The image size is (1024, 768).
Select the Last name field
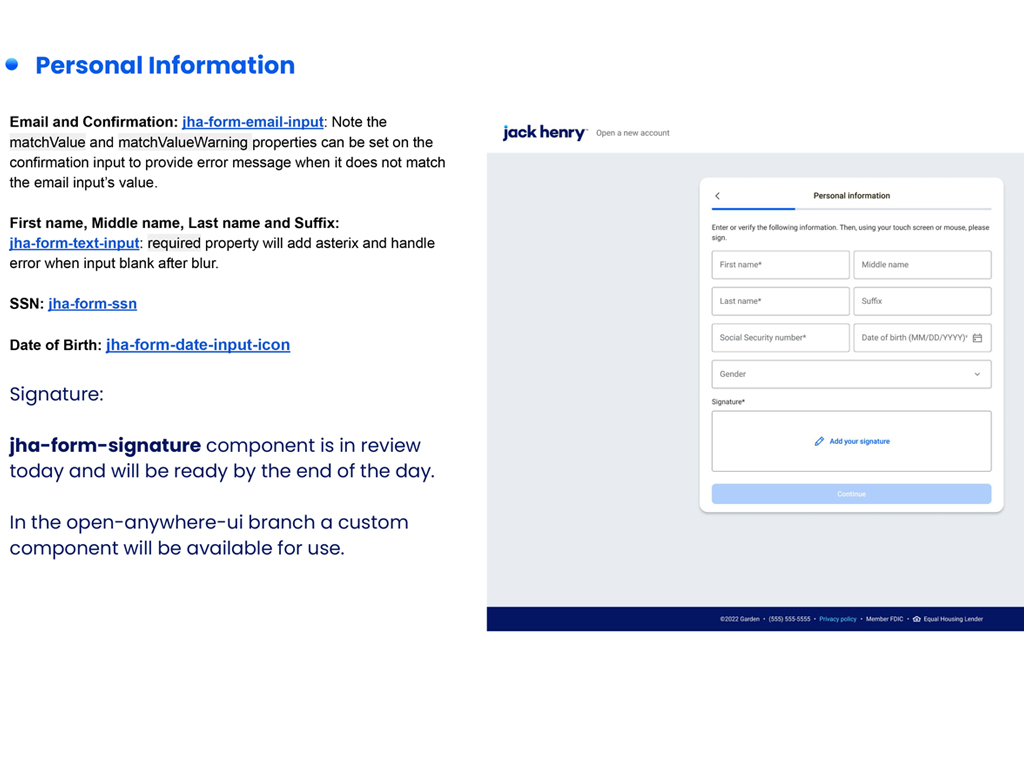[x=780, y=301]
